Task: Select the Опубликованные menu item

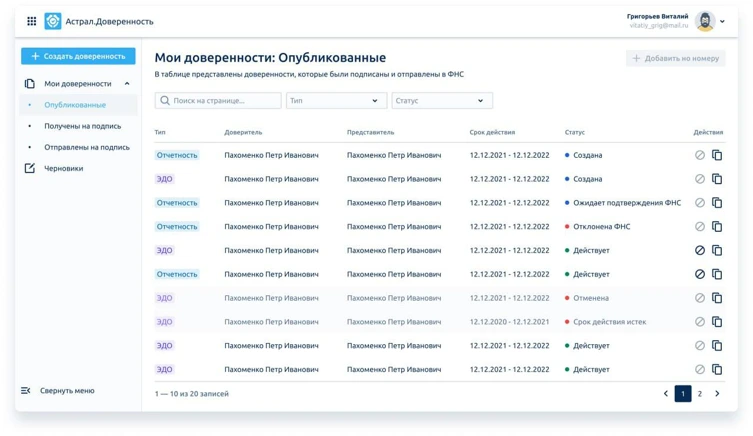Action: pos(75,105)
